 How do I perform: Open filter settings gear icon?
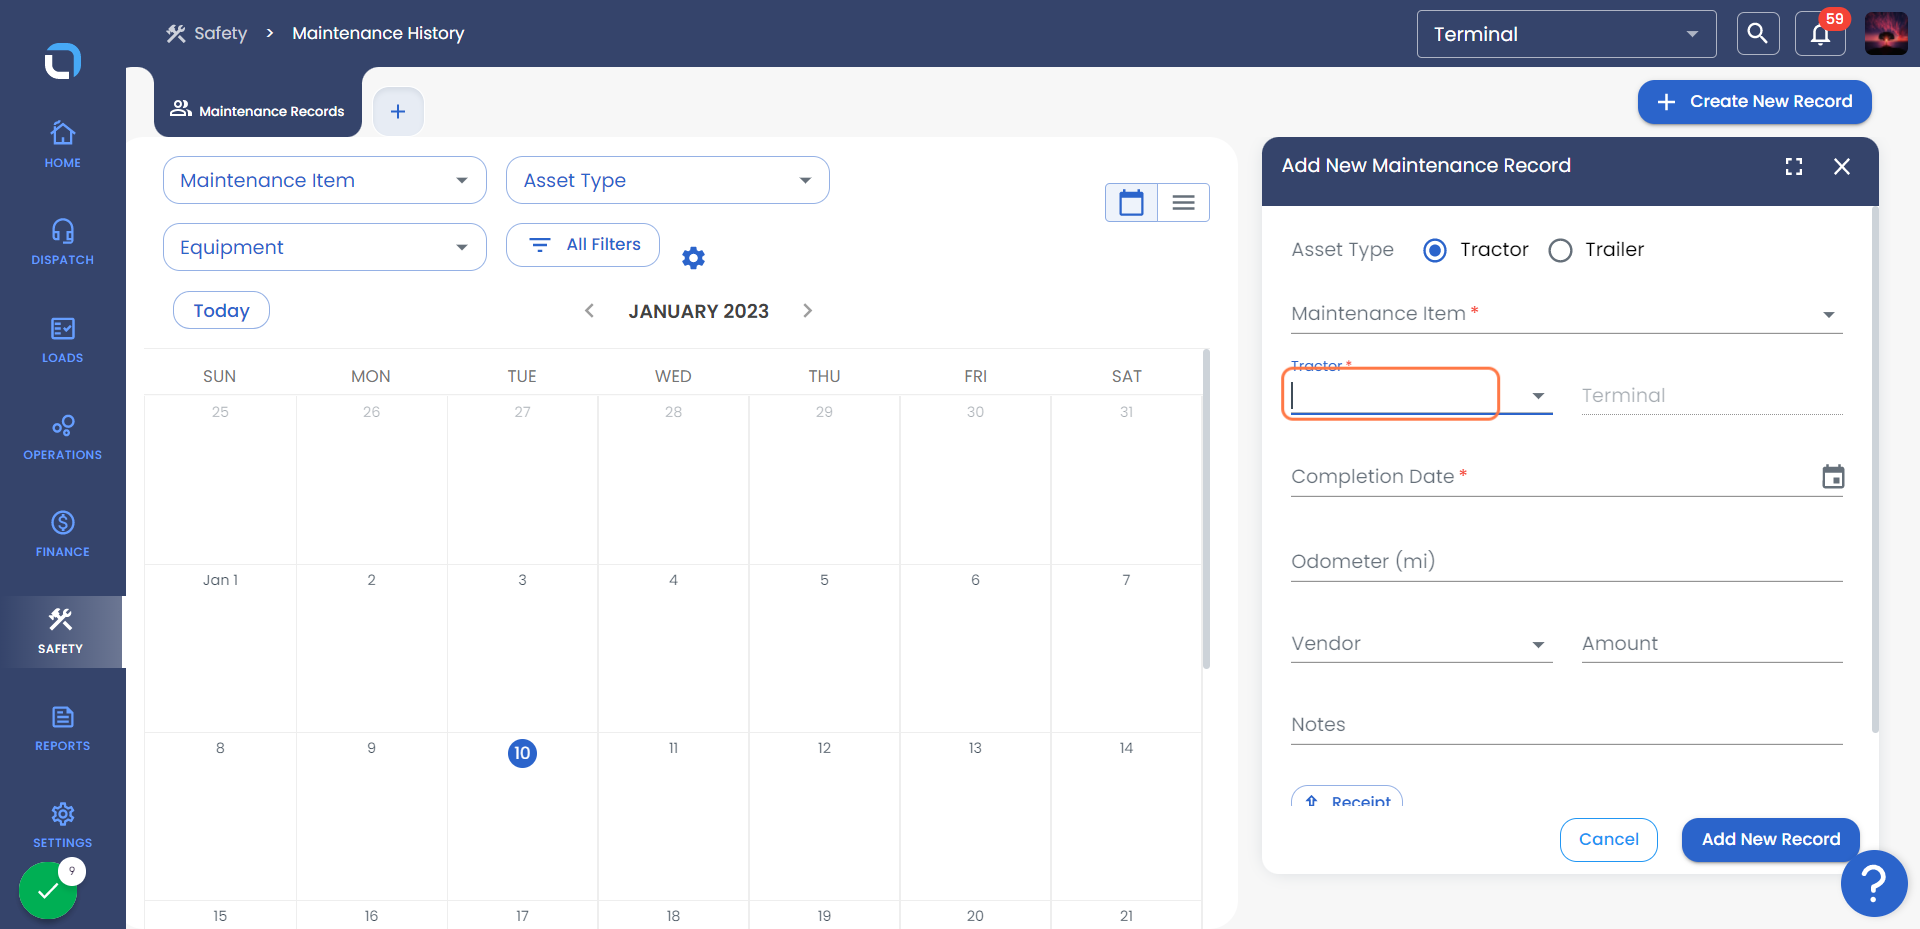point(693,258)
